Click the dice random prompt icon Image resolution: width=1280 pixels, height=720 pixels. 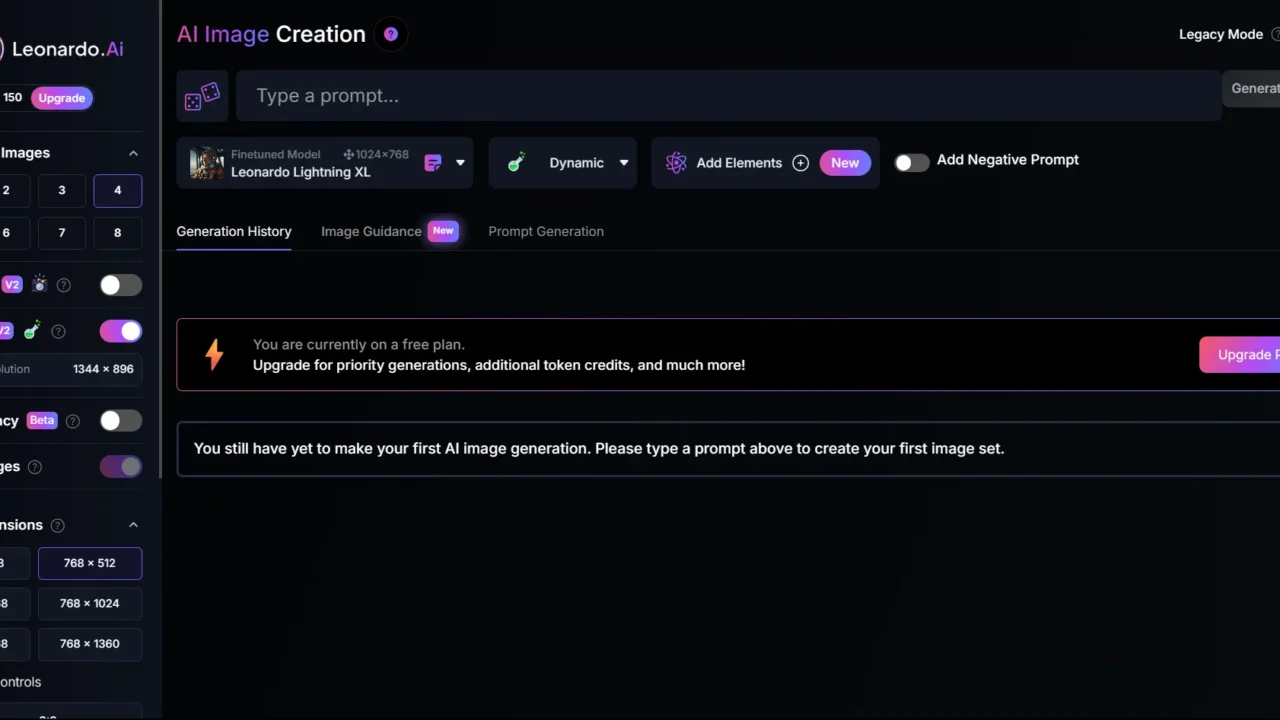coord(202,96)
